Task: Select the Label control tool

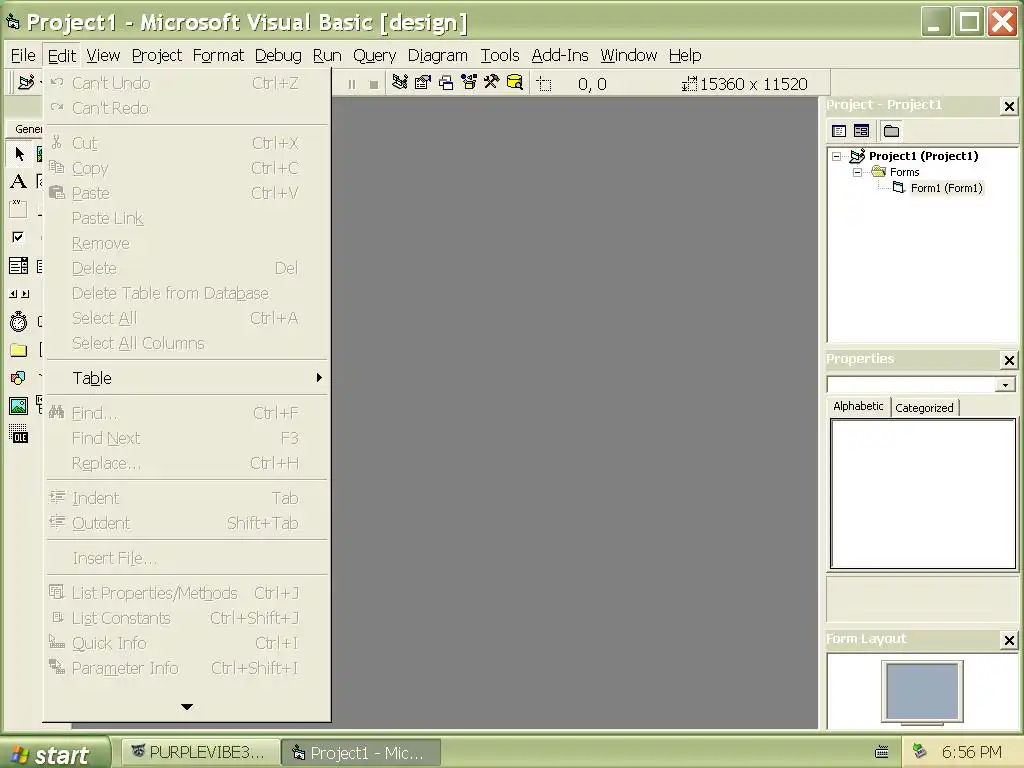Action: point(19,182)
